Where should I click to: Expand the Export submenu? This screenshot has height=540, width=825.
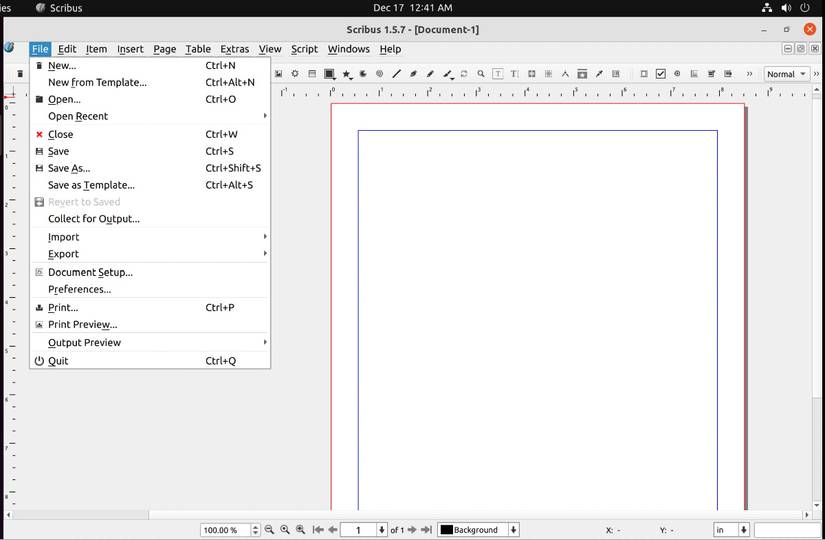click(x=150, y=254)
